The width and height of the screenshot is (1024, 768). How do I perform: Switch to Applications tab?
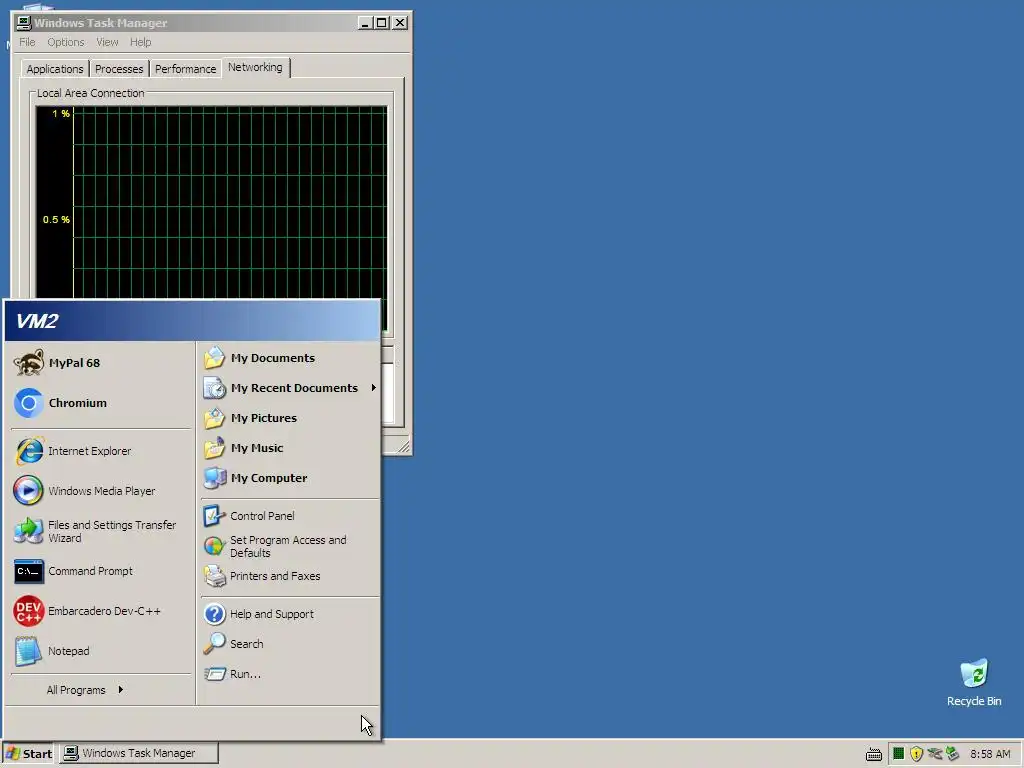pyautogui.click(x=55, y=69)
